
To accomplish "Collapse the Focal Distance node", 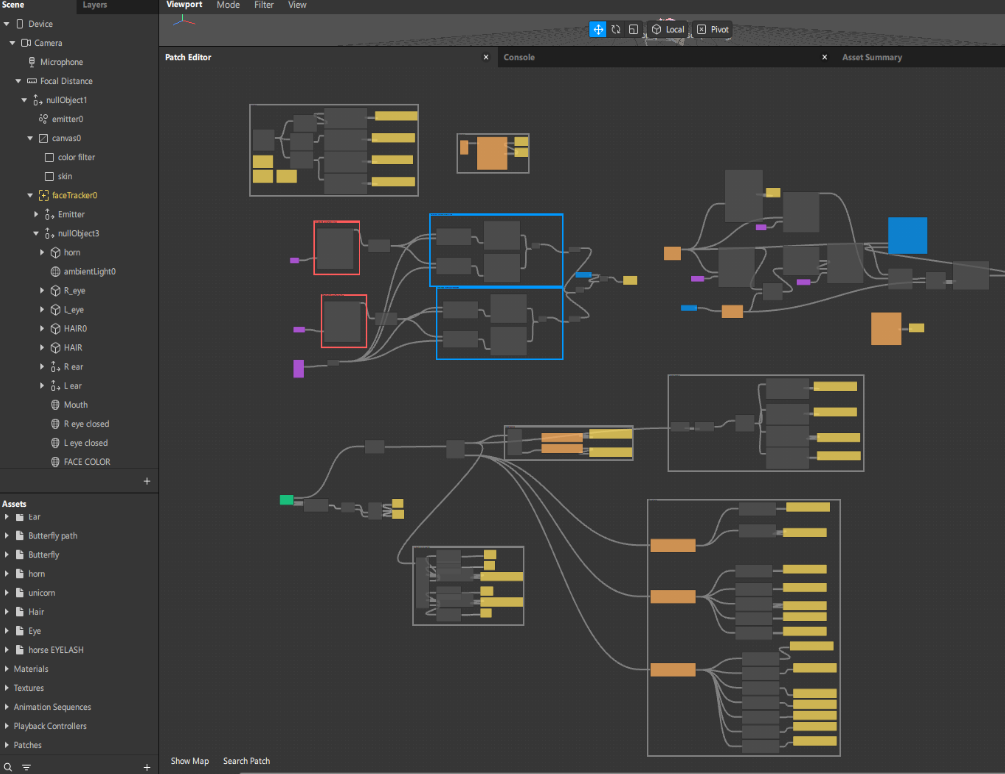I will click(18, 81).
